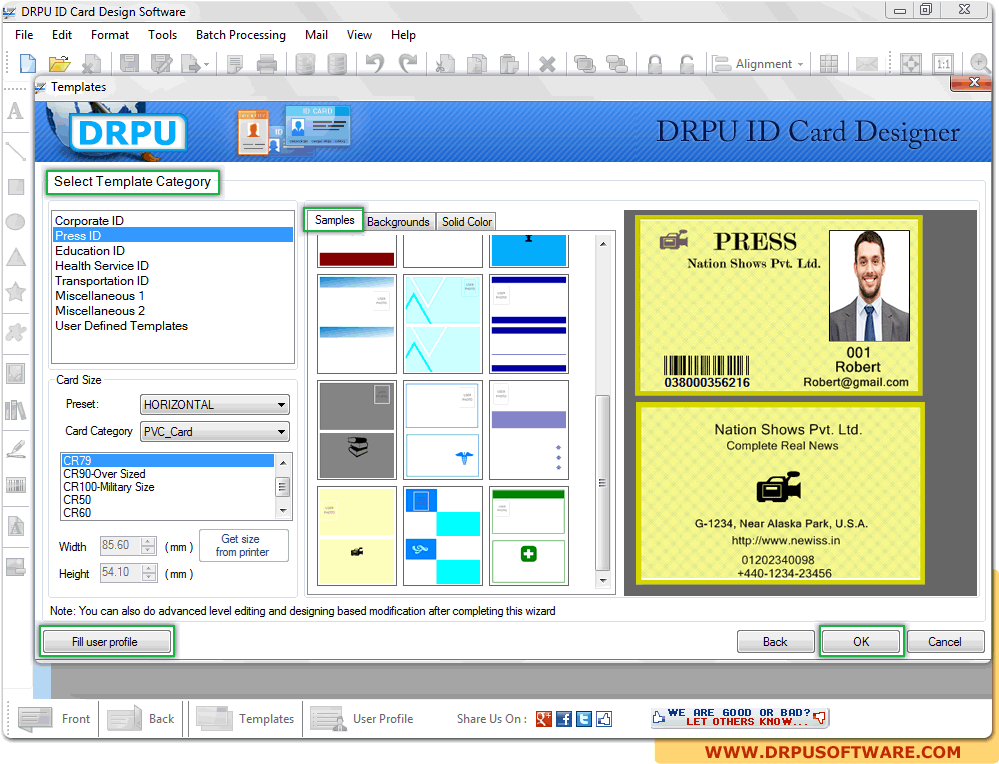This screenshot has width=999, height=764.
Task: Switch to Front card side
Action: 54,718
